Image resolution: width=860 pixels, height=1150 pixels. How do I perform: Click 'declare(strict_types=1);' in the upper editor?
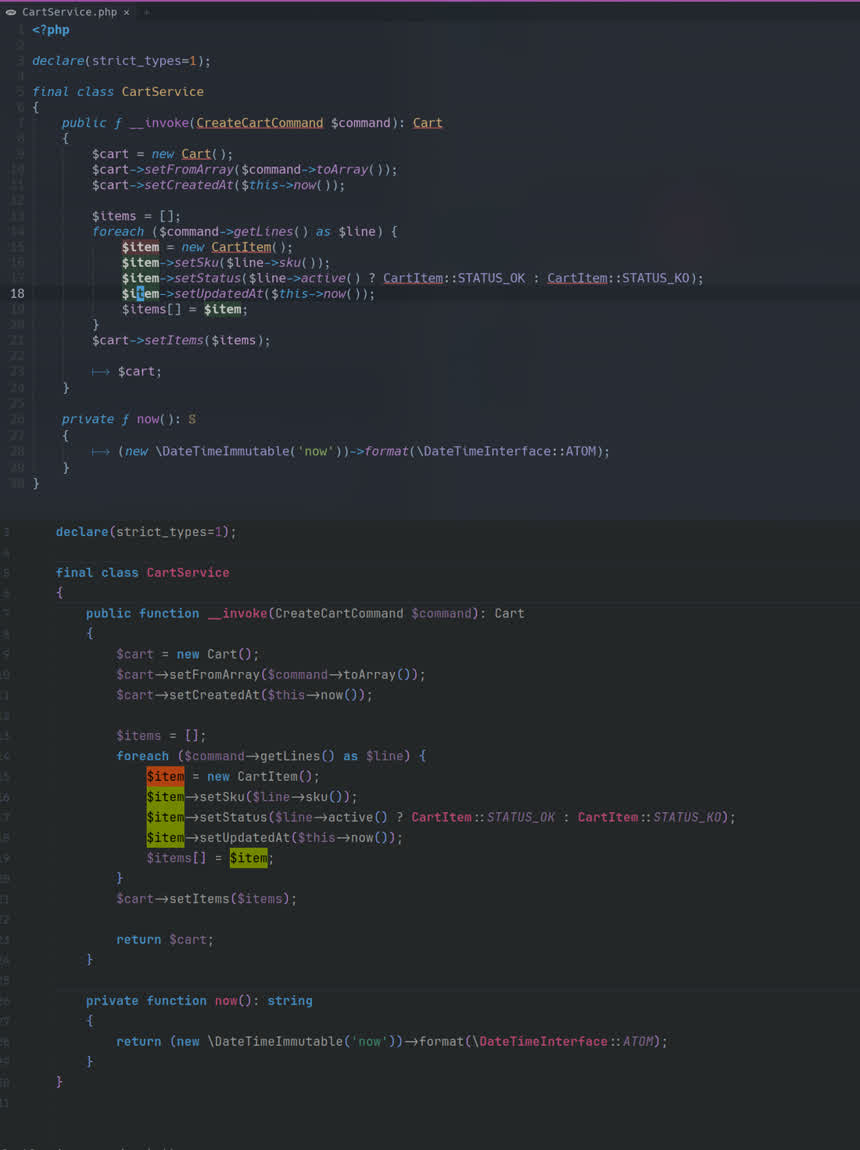click(122, 61)
